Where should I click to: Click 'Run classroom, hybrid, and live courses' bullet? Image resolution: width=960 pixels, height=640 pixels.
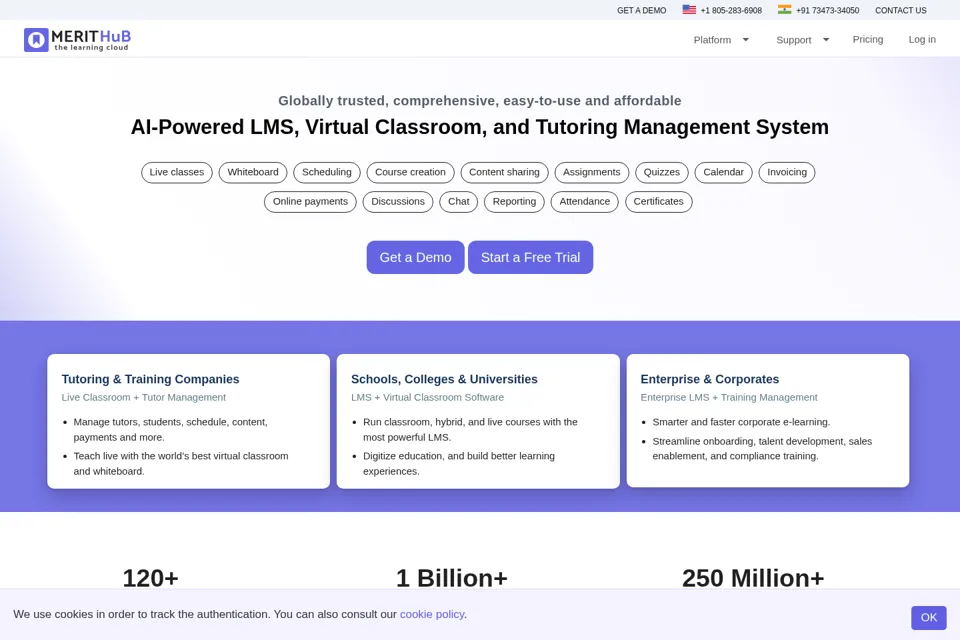[470, 429]
